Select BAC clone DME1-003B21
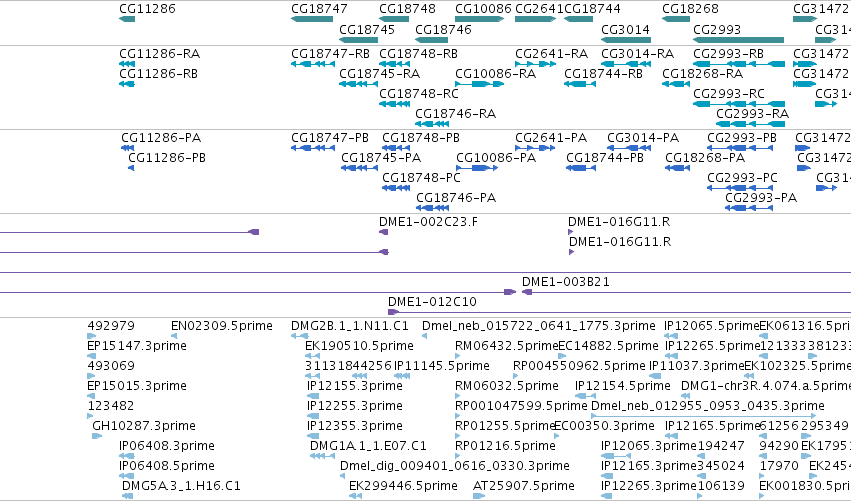This screenshot has width=851, height=501. click(x=566, y=282)
